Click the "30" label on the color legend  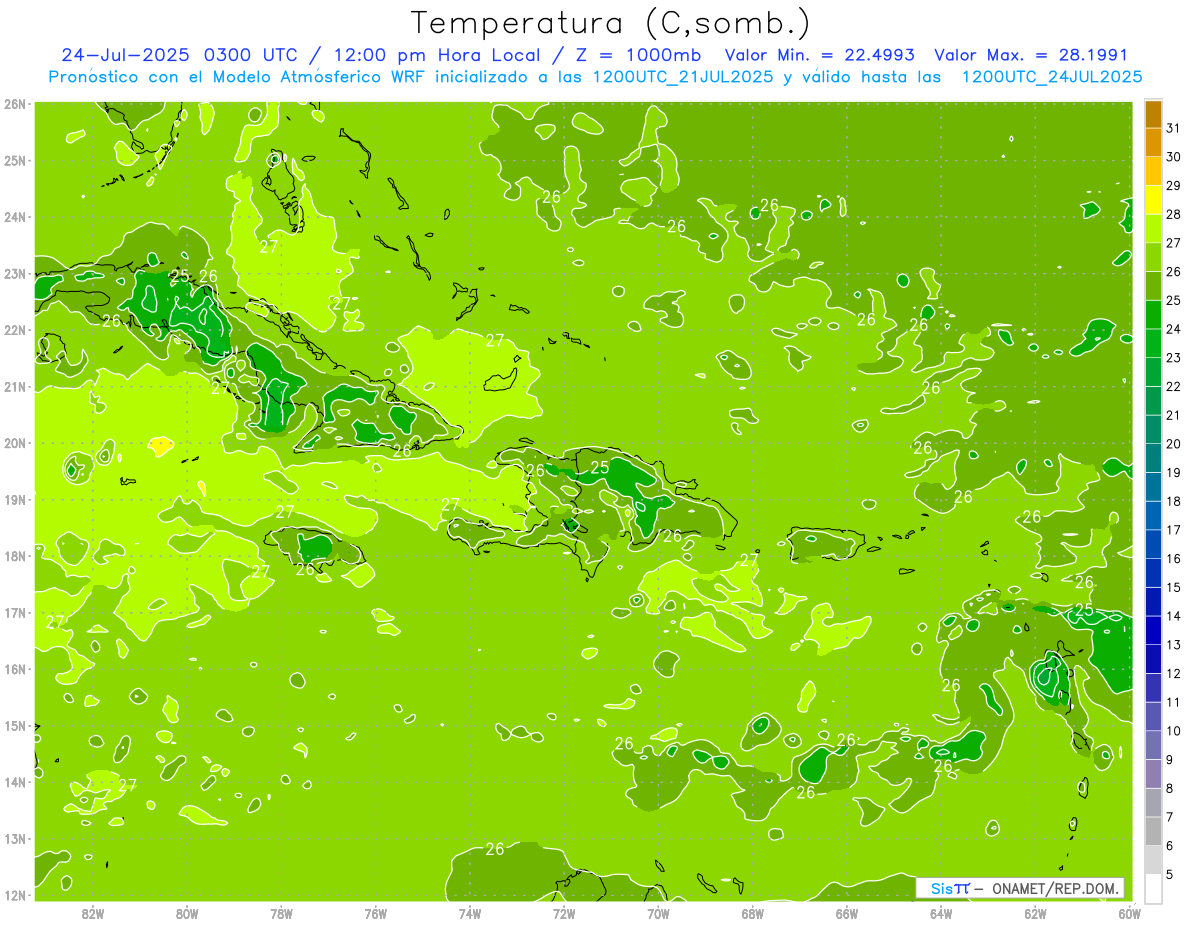(x=1173, y=157)
